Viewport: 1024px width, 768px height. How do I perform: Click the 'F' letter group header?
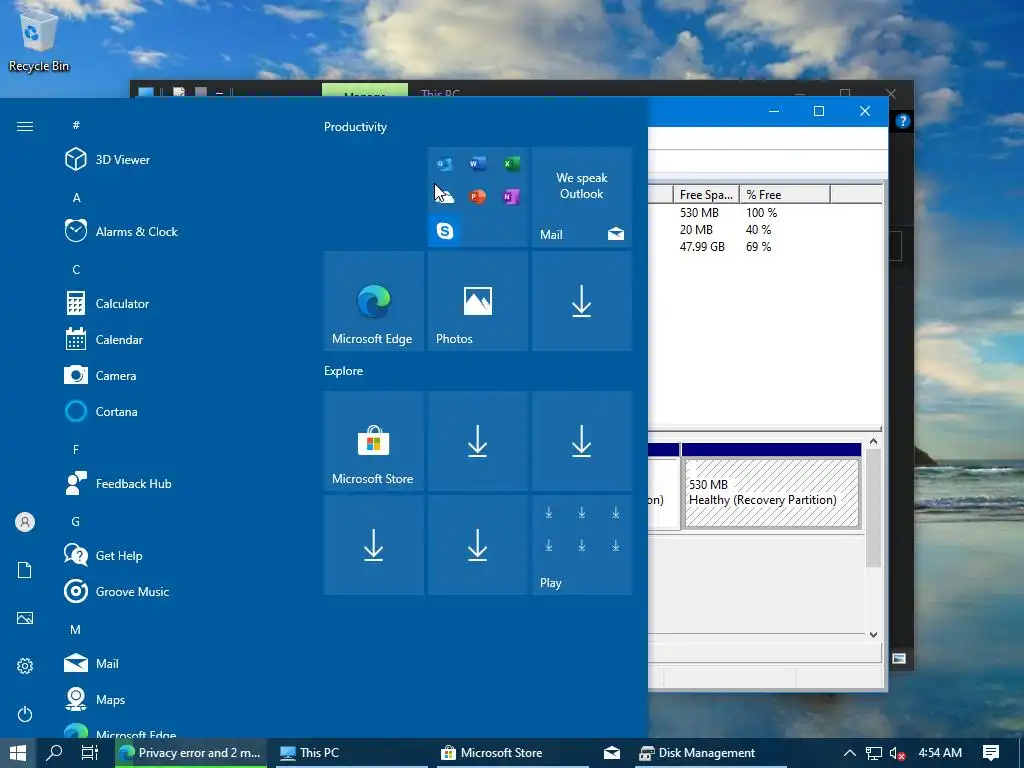[76, 449]
